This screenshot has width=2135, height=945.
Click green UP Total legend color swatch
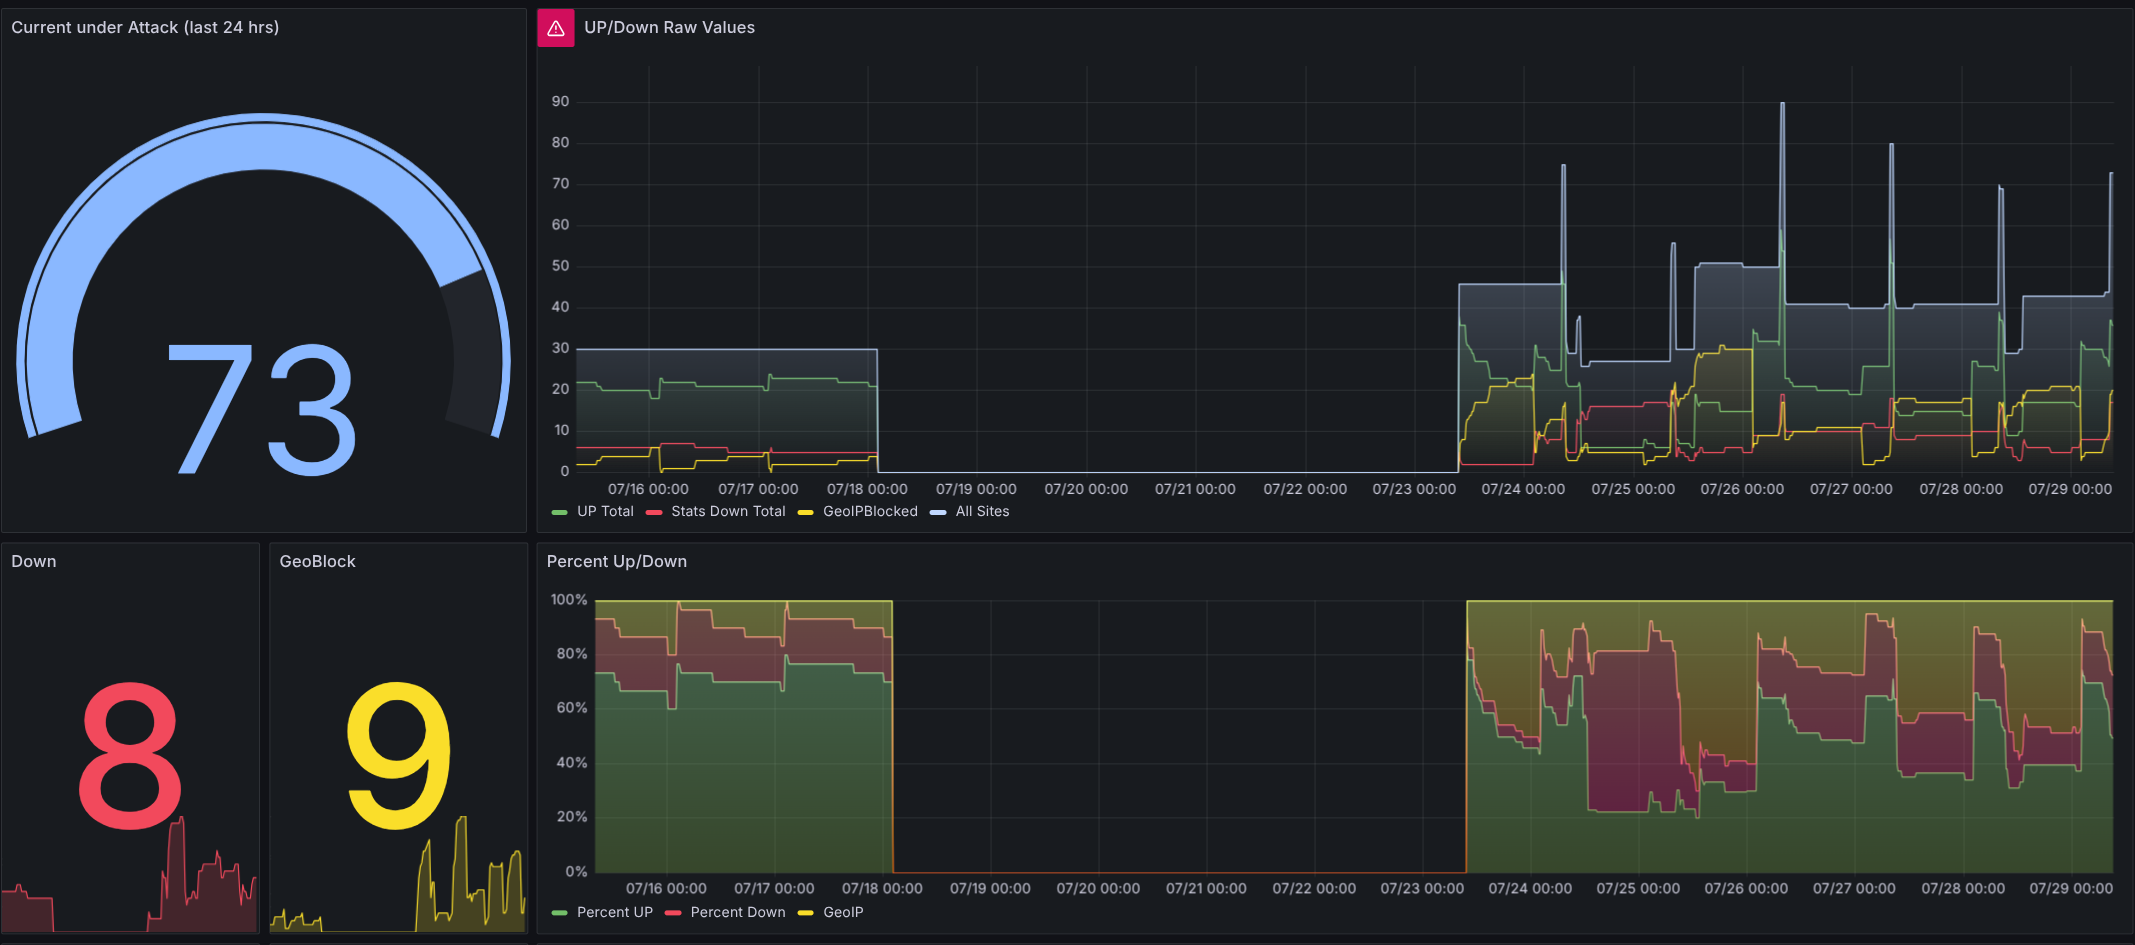click(x=560, y=512)
